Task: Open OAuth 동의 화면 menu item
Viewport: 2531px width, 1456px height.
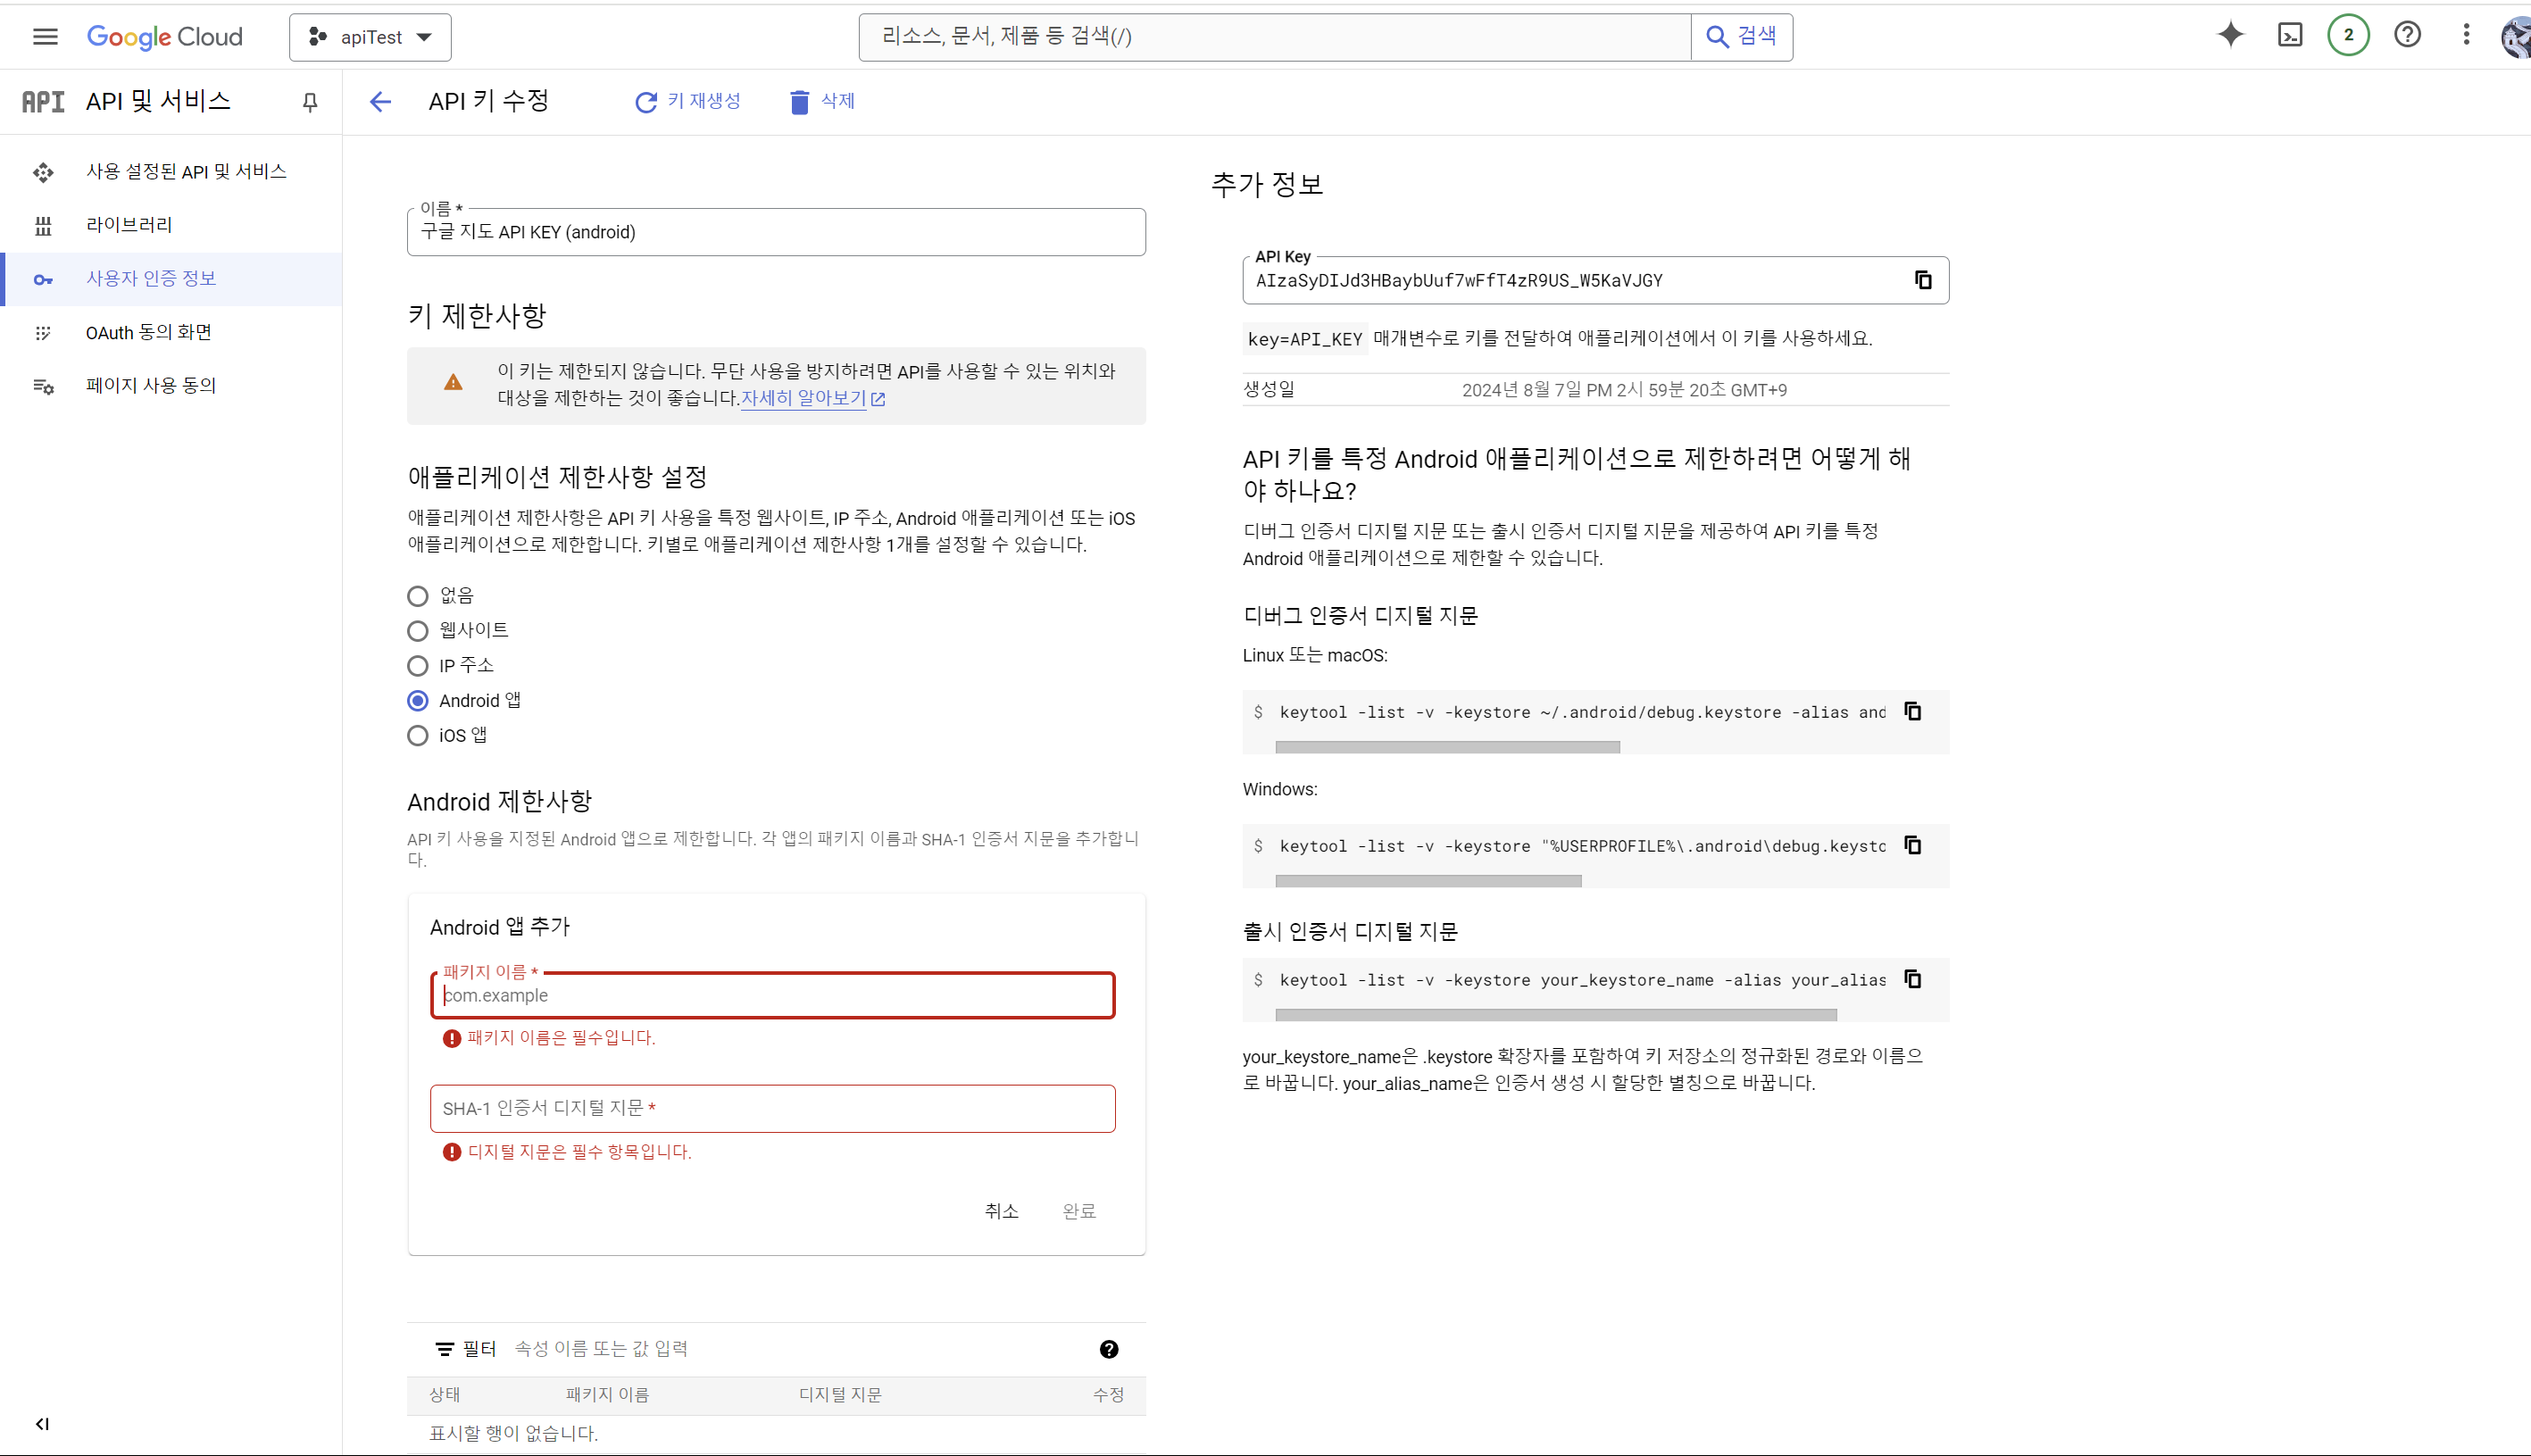Action: tap(171, 332)
